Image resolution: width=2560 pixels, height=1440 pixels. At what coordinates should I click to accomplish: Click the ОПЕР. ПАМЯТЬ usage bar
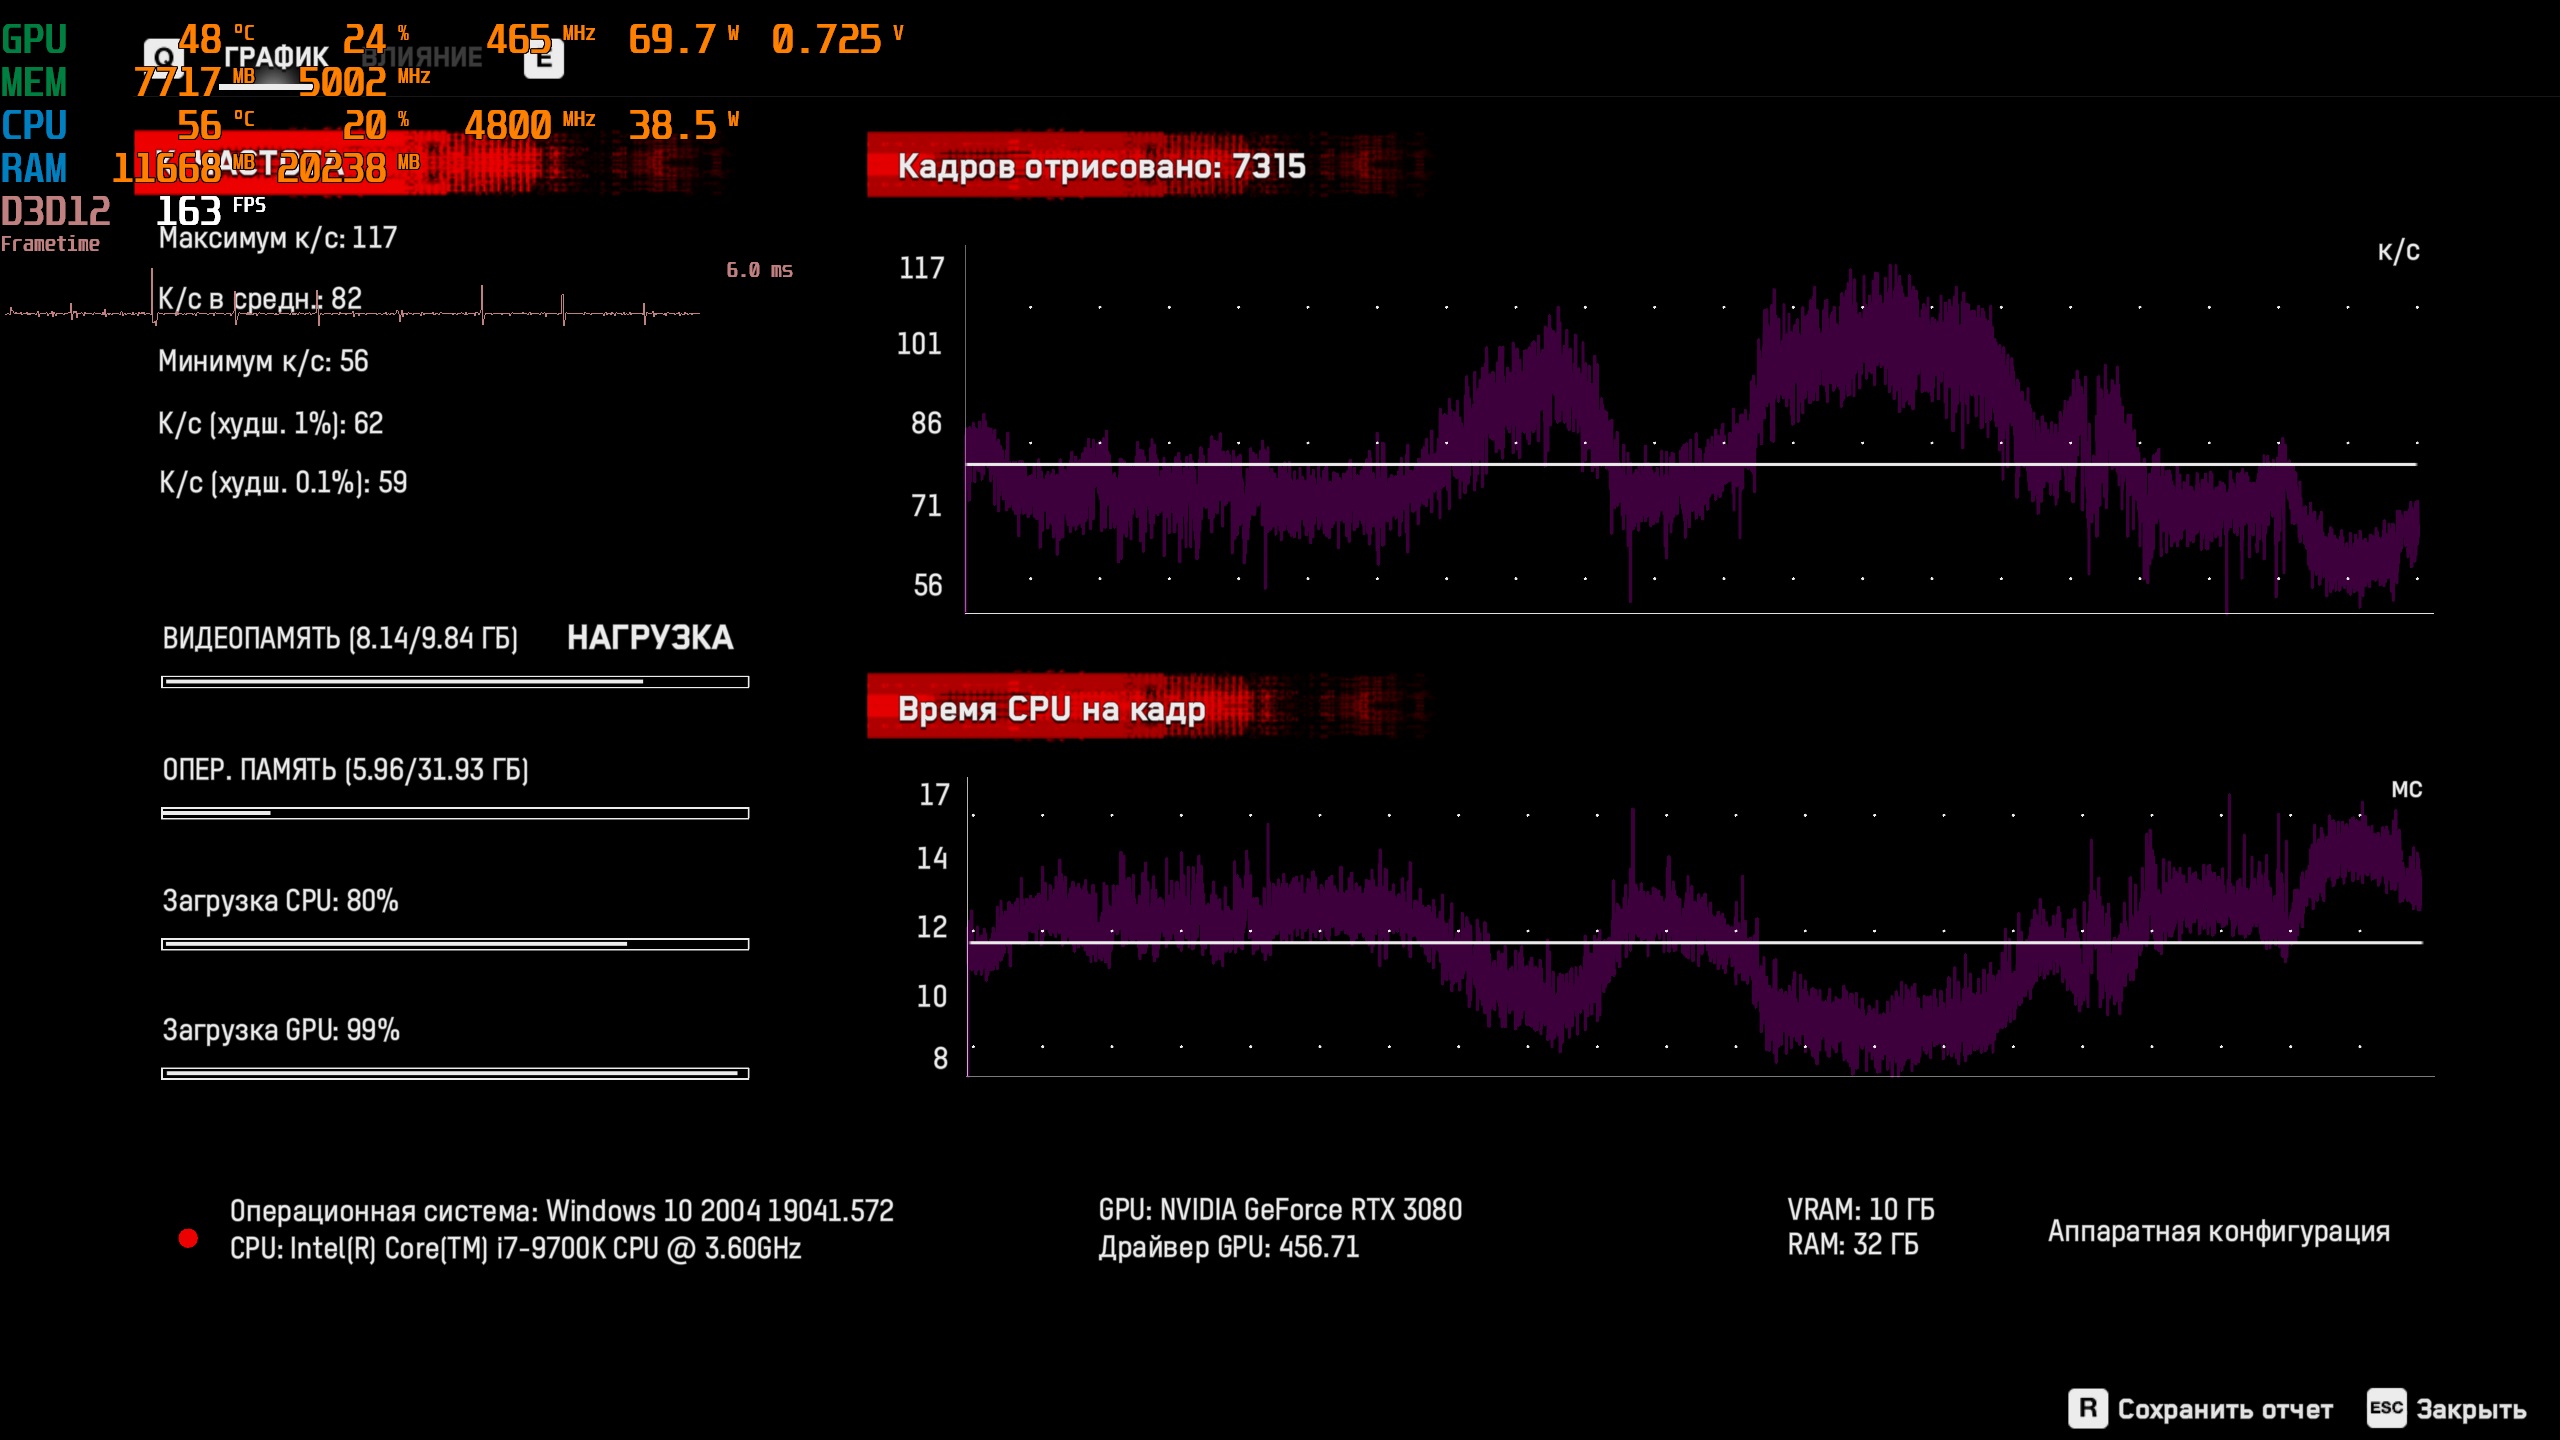[455, 813]
